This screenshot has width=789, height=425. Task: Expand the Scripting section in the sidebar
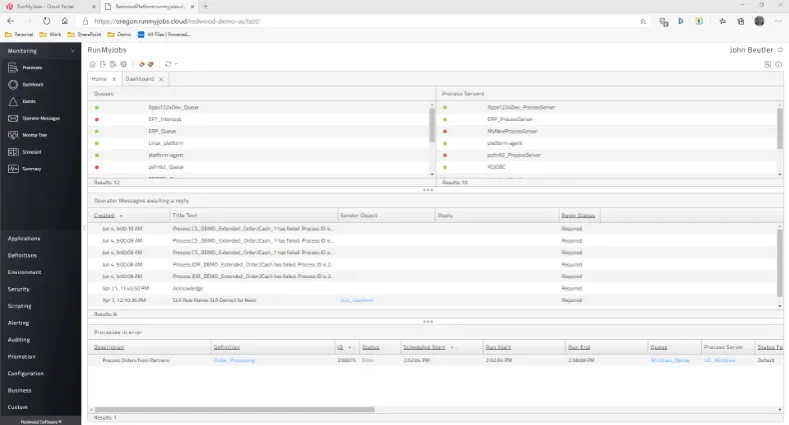pos(19,306)
